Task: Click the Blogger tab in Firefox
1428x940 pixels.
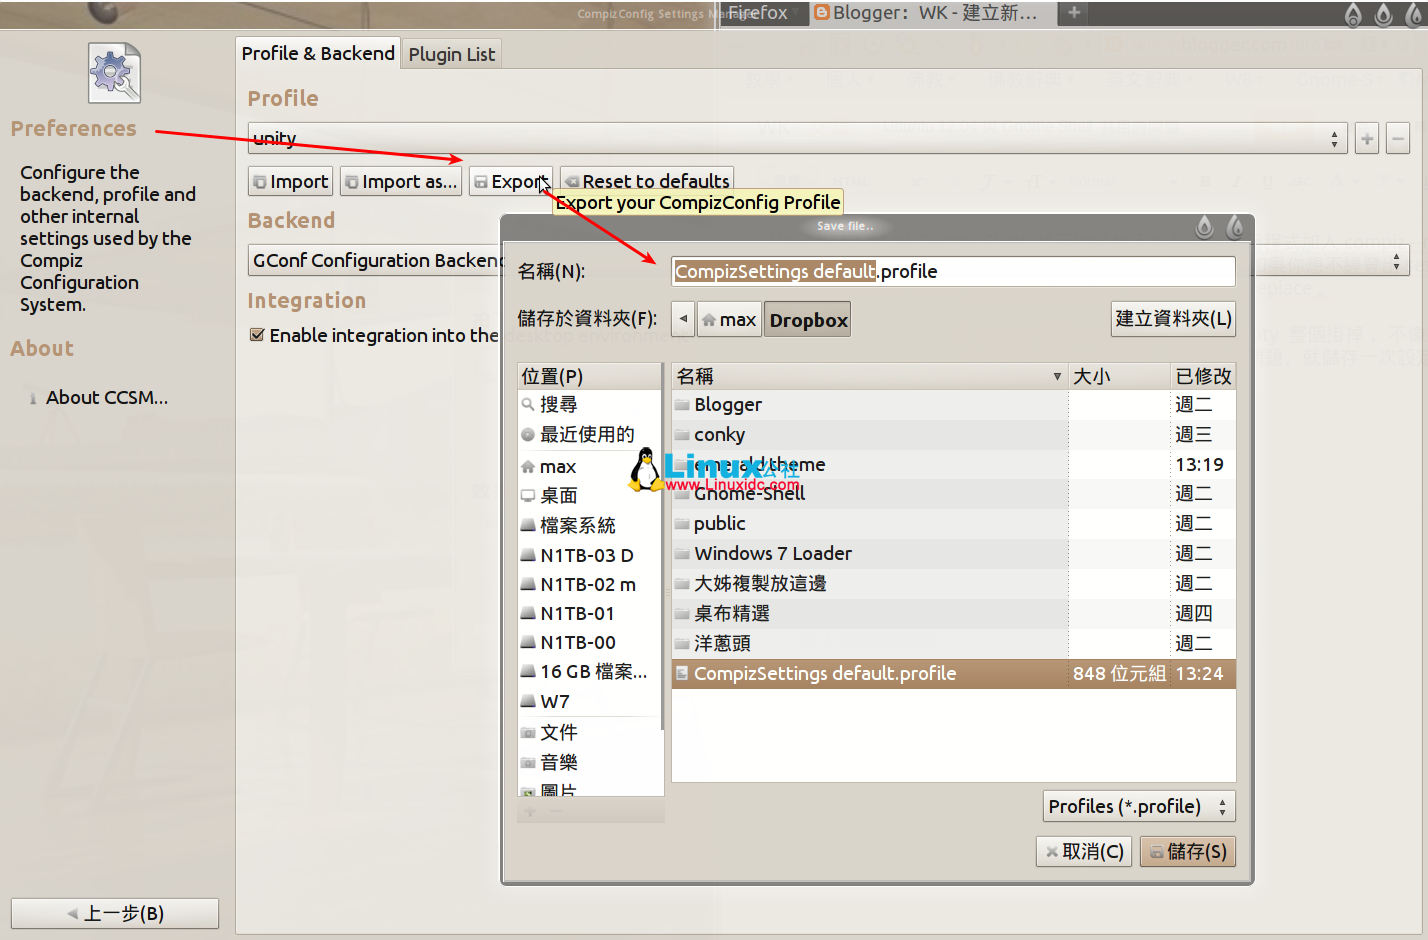Action: 931,13
